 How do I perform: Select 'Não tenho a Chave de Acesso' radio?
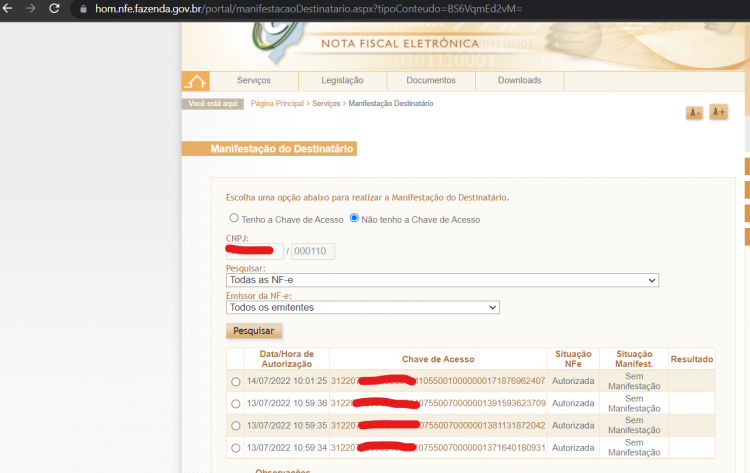click(x=354, y=218)
